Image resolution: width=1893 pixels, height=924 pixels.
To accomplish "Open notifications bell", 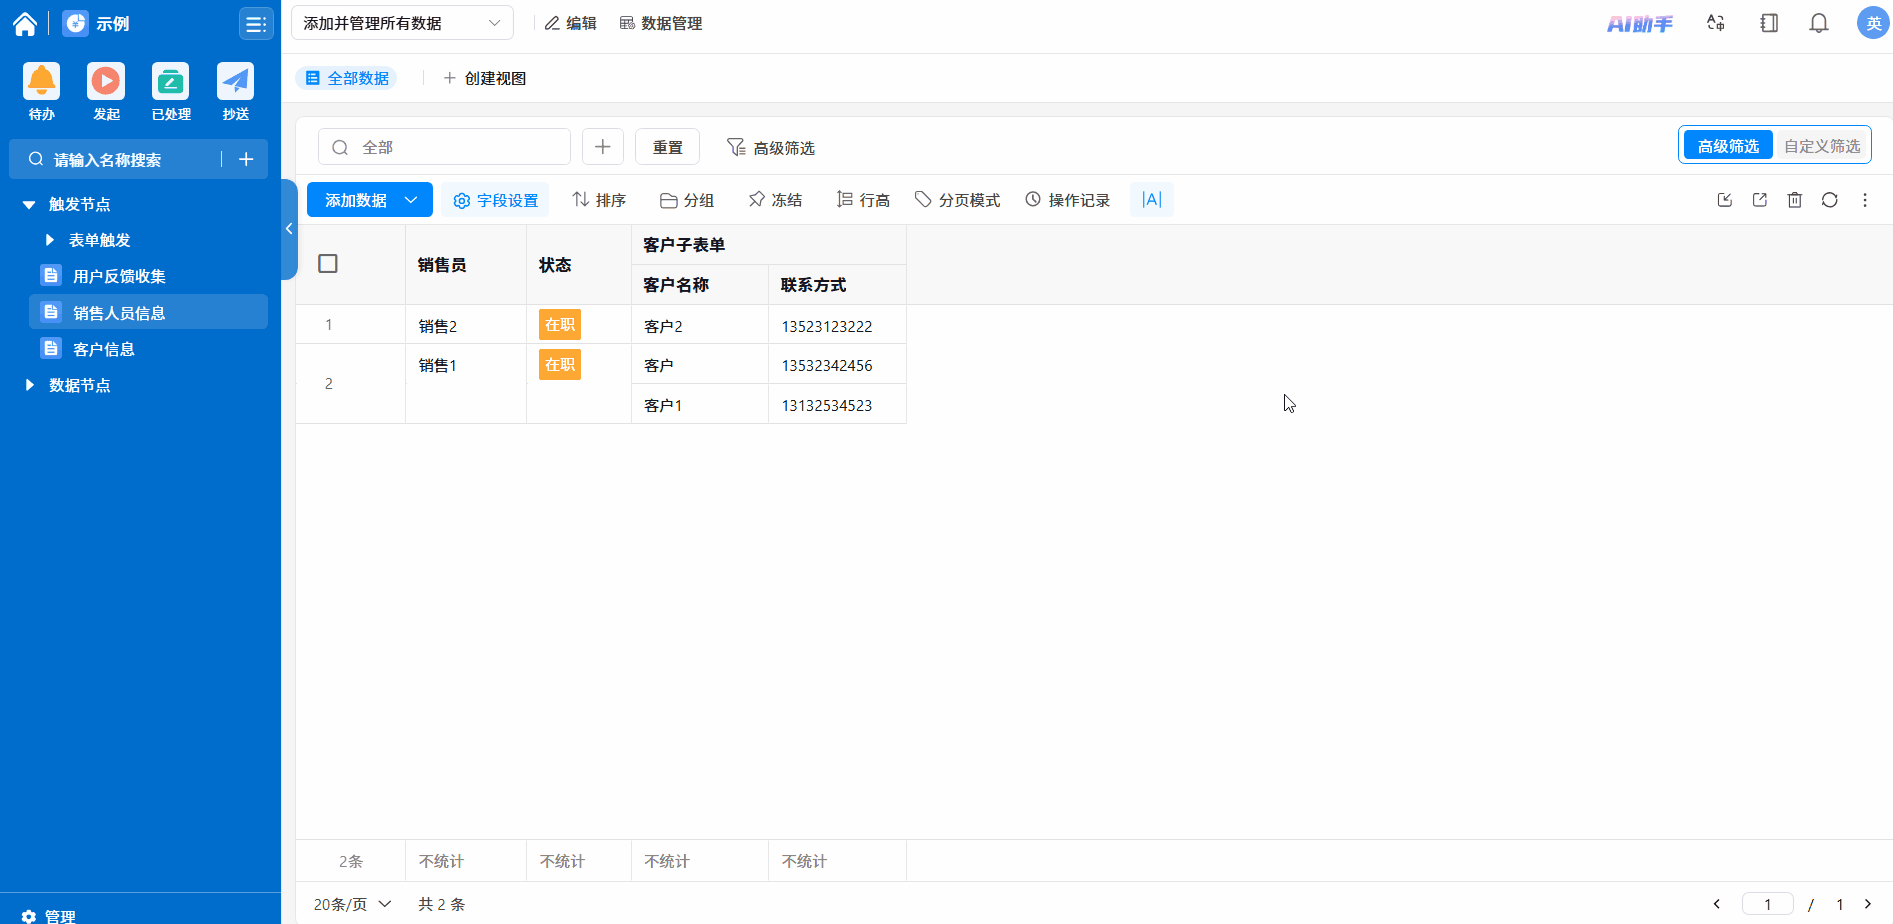I will tap(1819, 23).
